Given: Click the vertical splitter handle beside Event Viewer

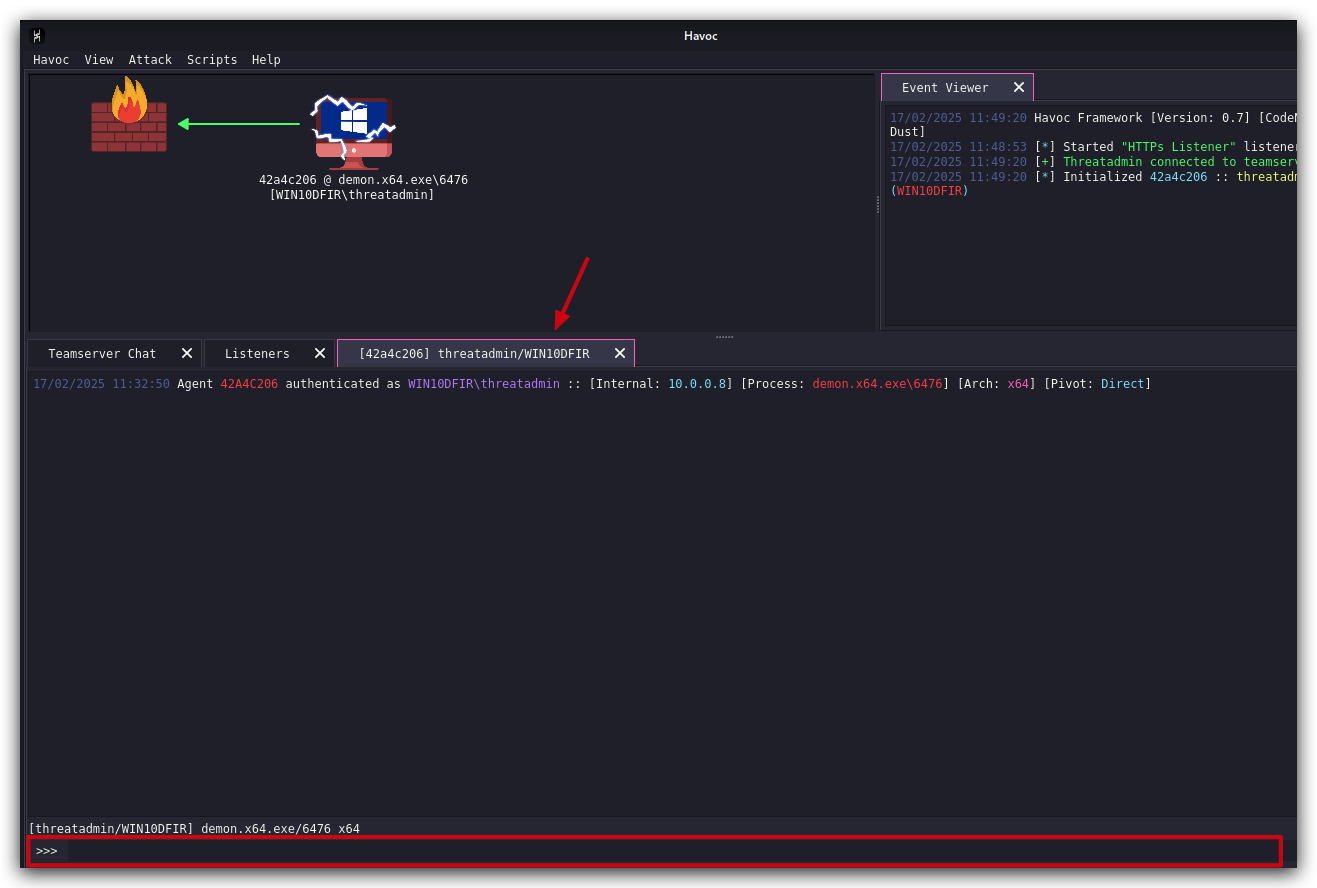Looking at the screenshot, I should [878, 204].
